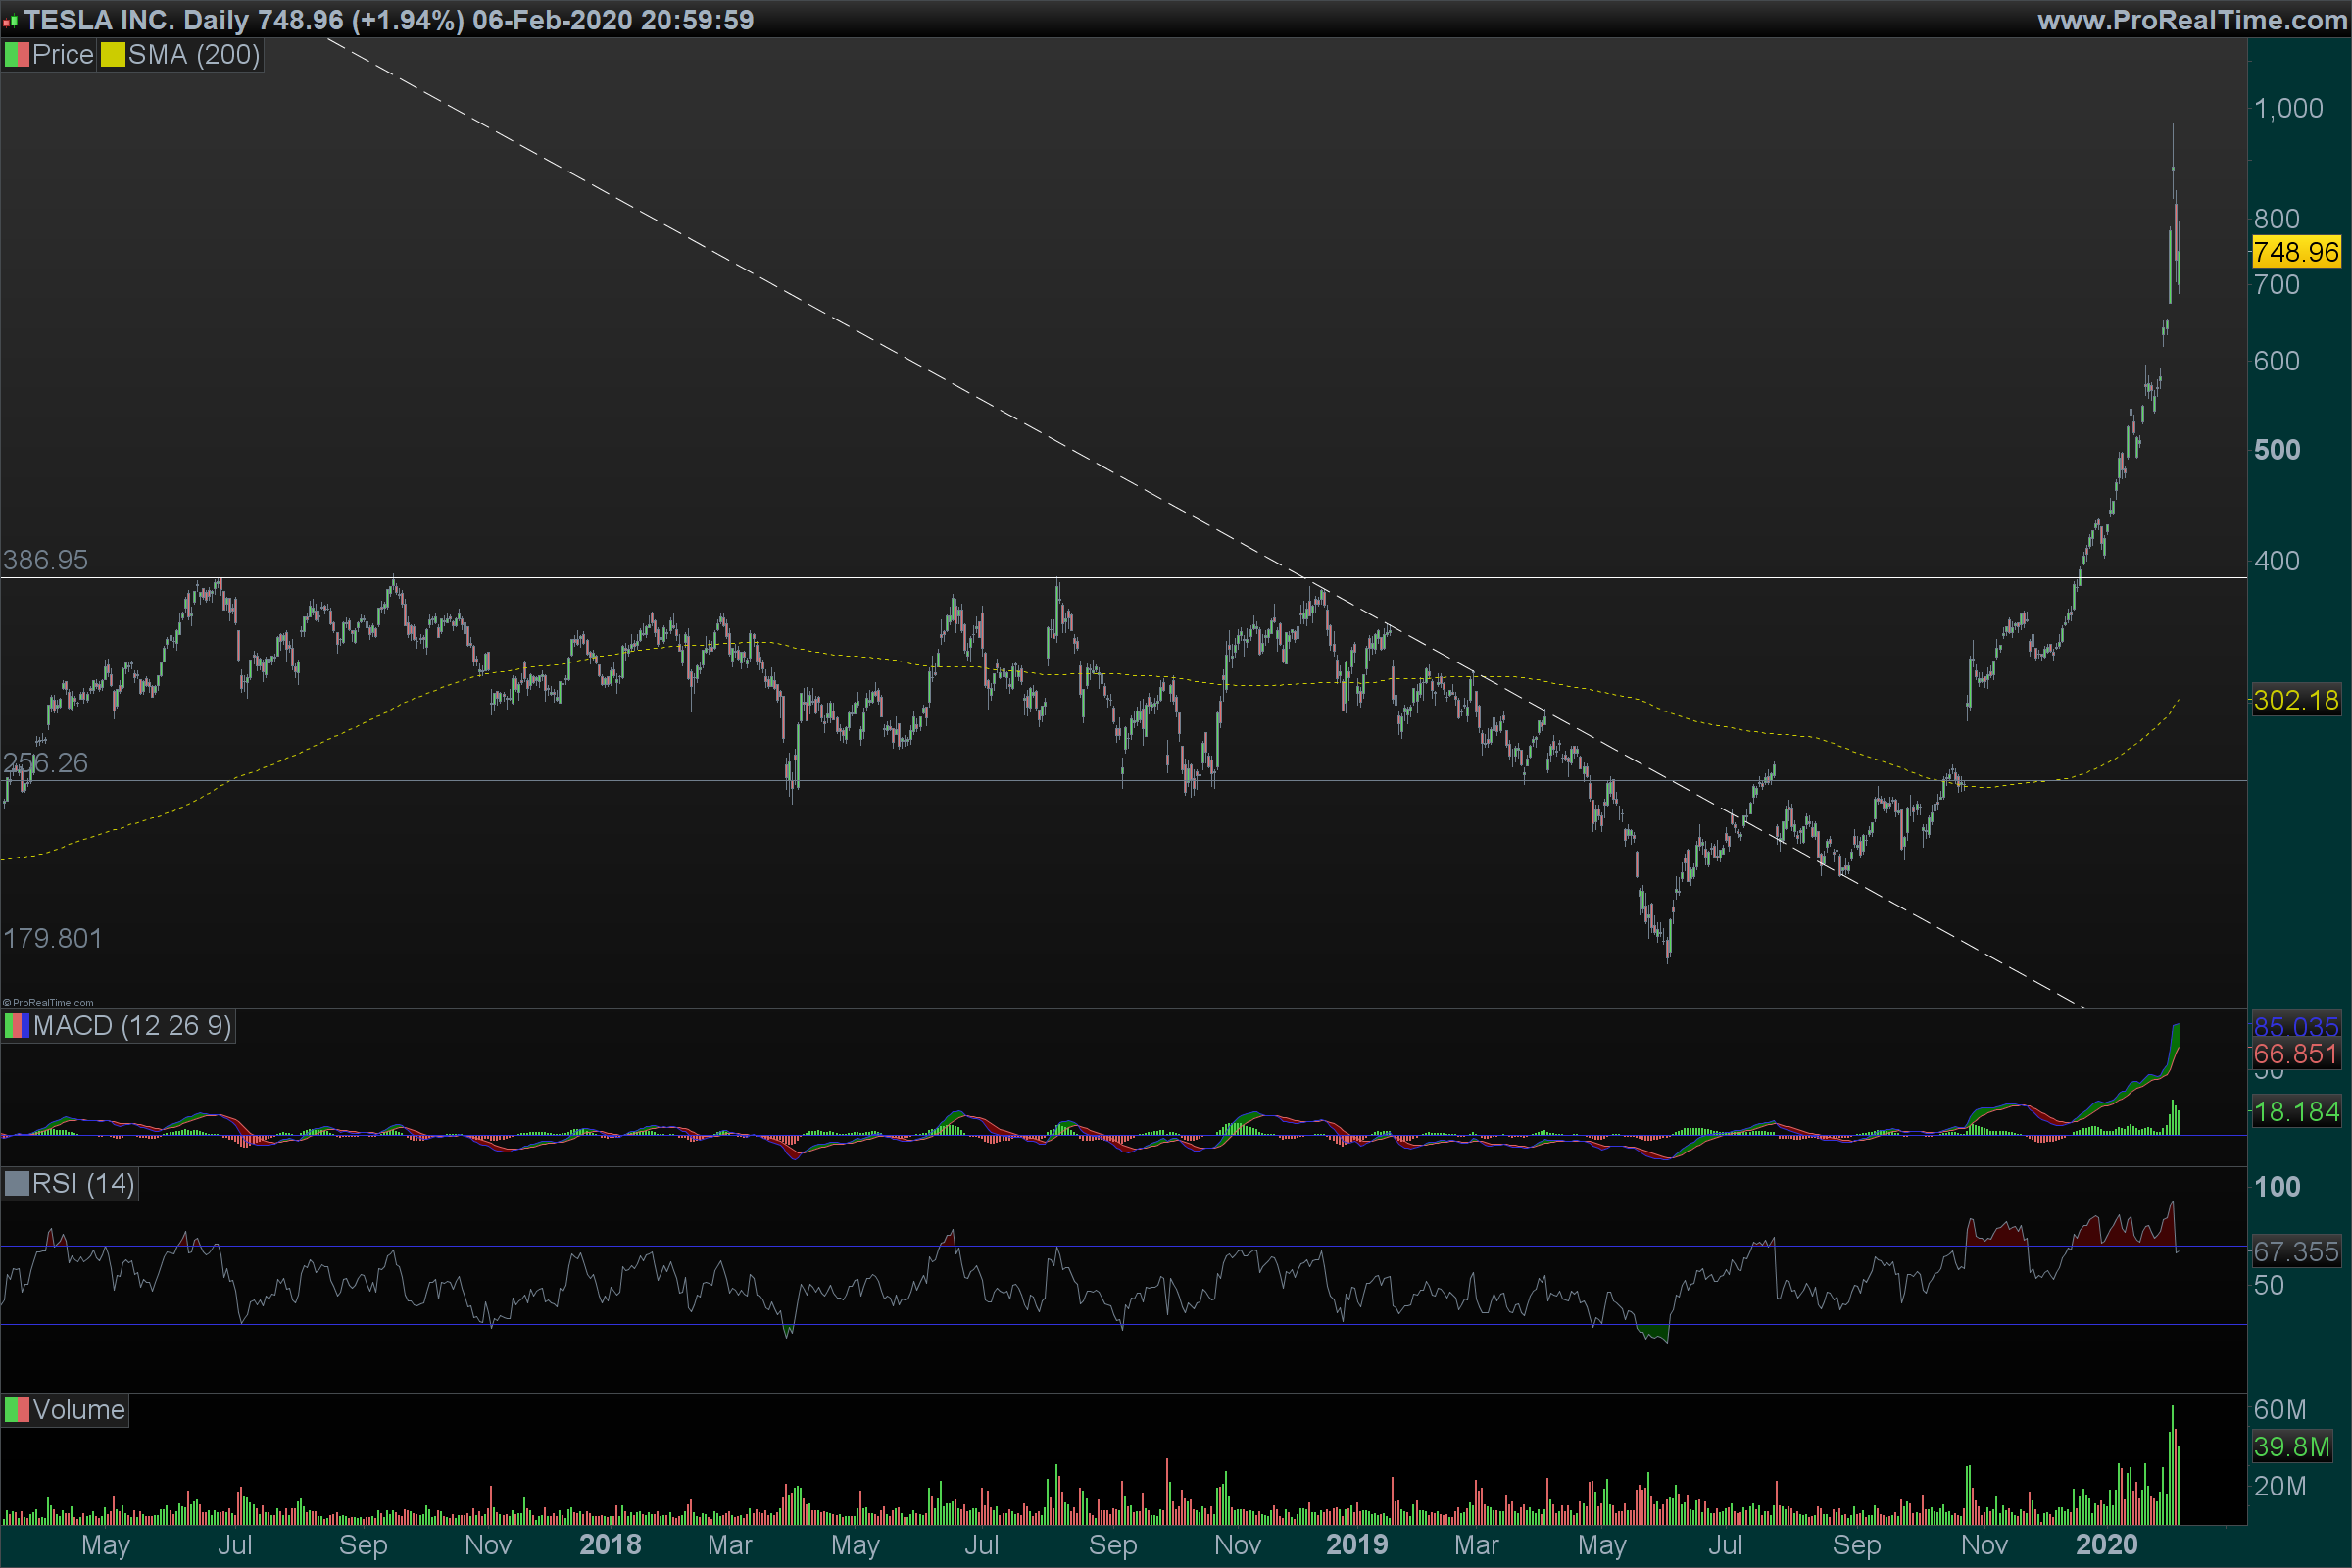Click the MACD (12 26 9) legend icon

tap(16, 1026)
